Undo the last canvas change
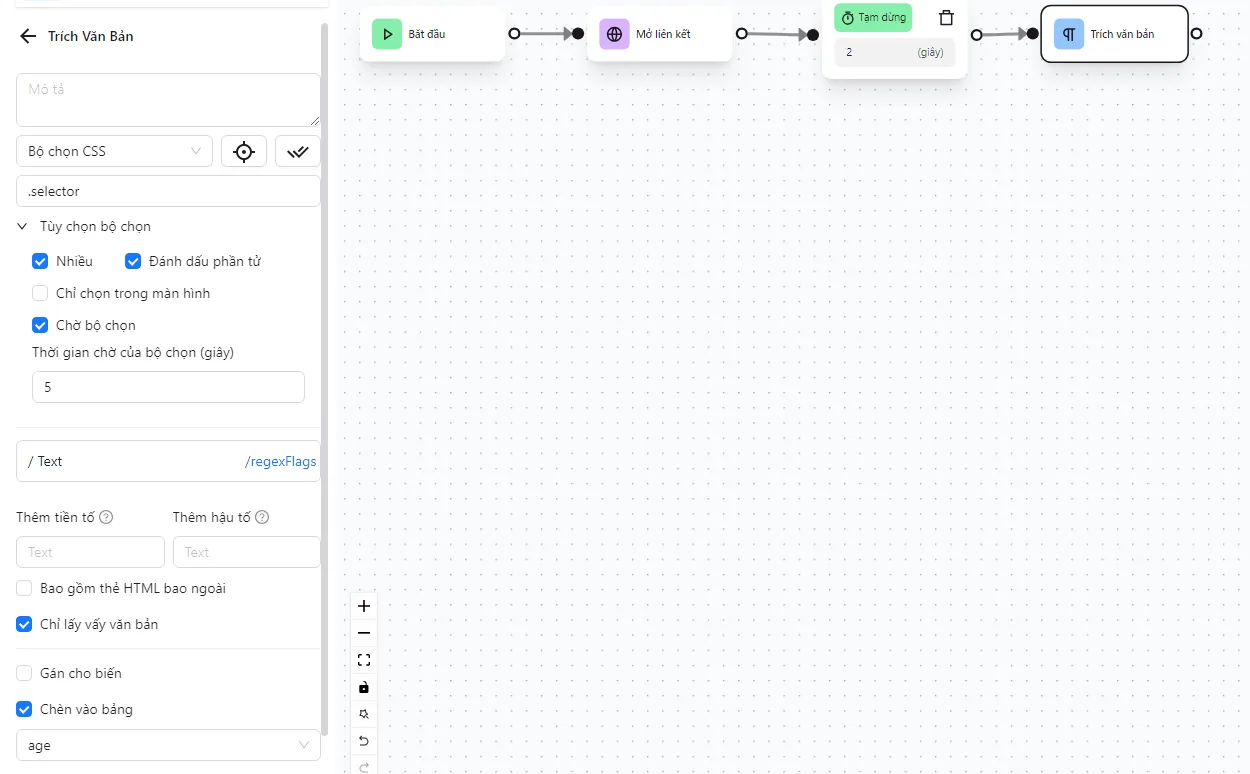 pyautogui.click(x=364, y=740)
